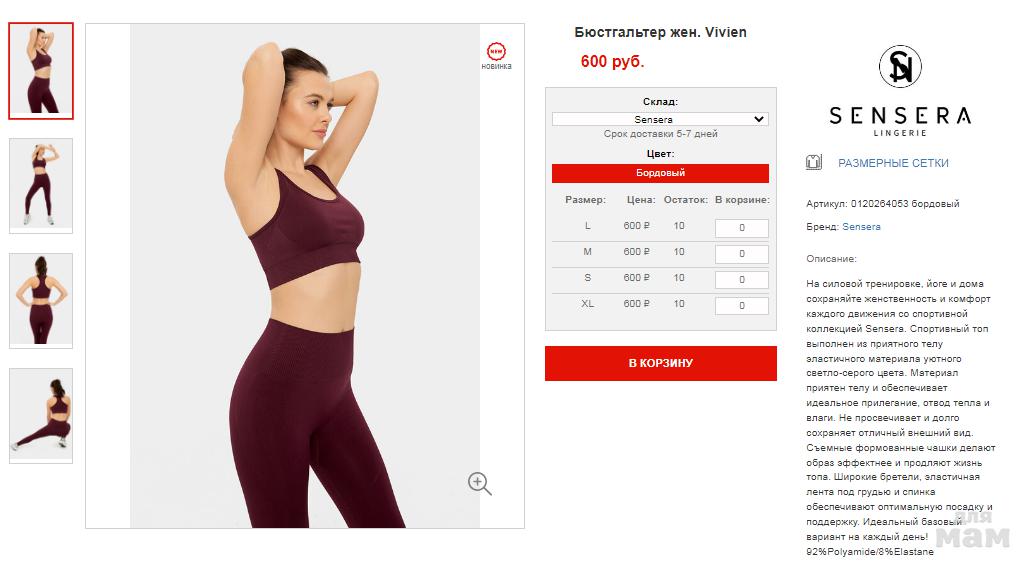Open the 'Размерные сетки' size charts link
Screen dimensions: 1026x563
[x=893, y=163]
